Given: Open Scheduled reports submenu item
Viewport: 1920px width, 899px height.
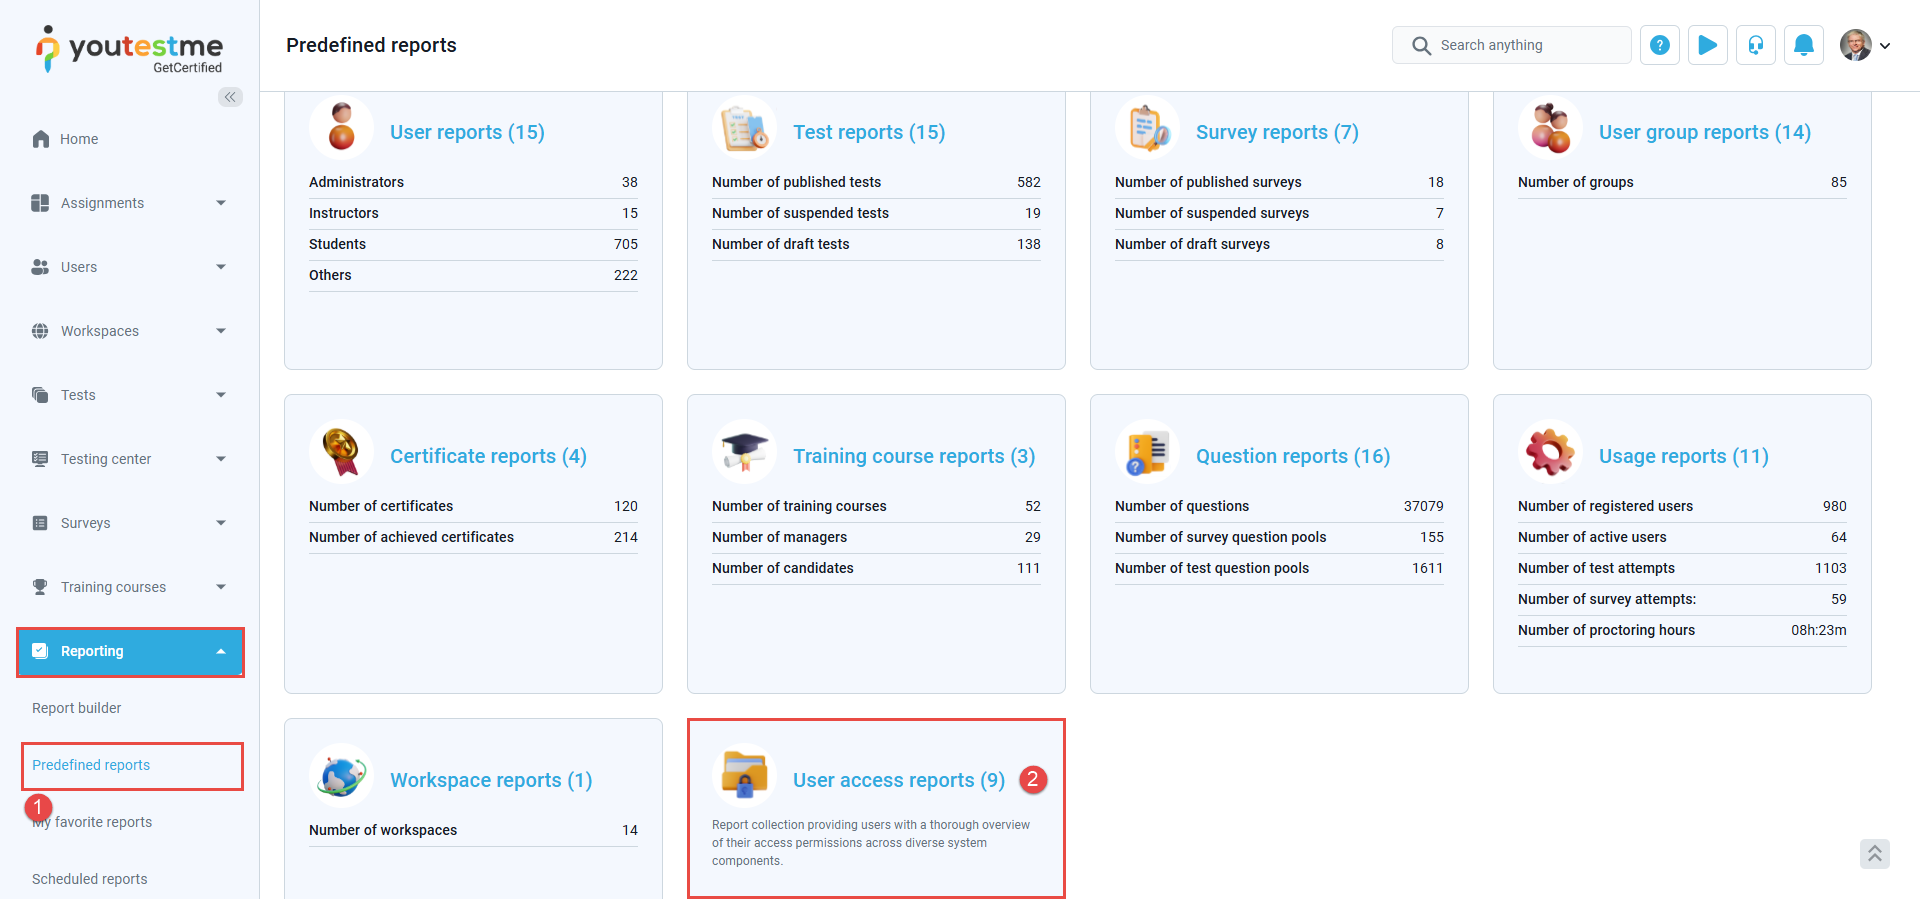Looking at the screenshot, I should [90, 879].
